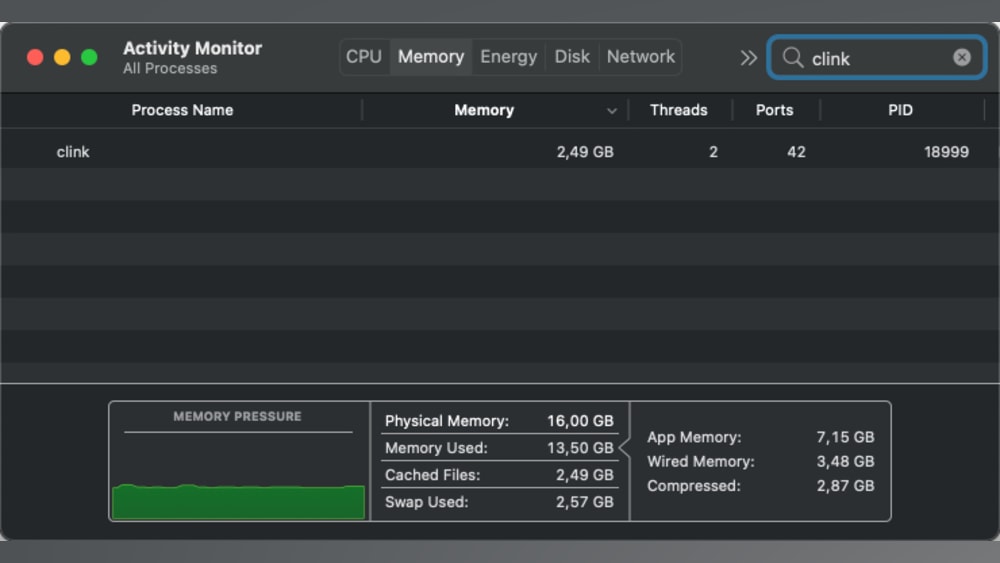
Task: Click the All Processes subtitle
Action: (170, 68)
